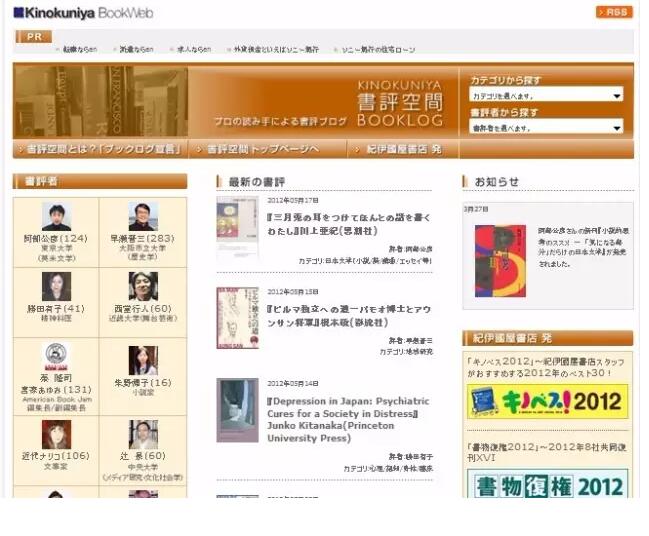
Task: Open reviewer link ending in (131)
Action: pos(56,390)
